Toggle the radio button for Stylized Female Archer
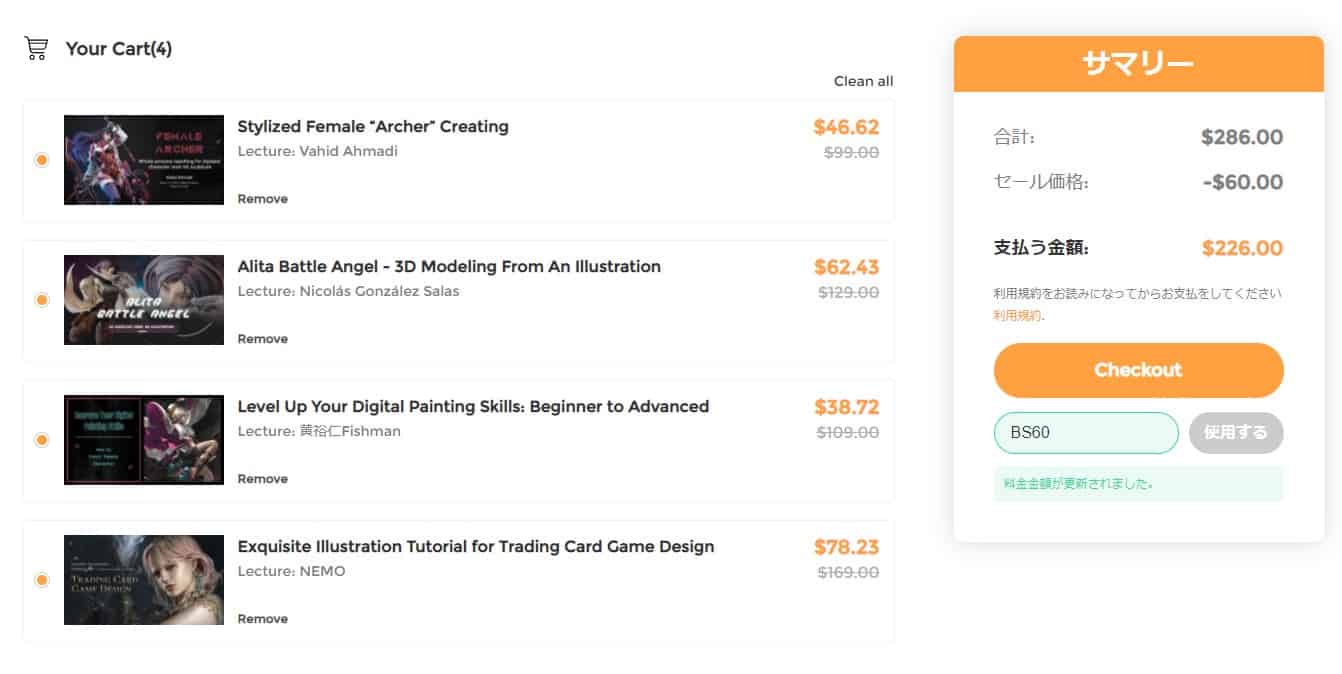The image size is (1342, 674). [41, 160]
